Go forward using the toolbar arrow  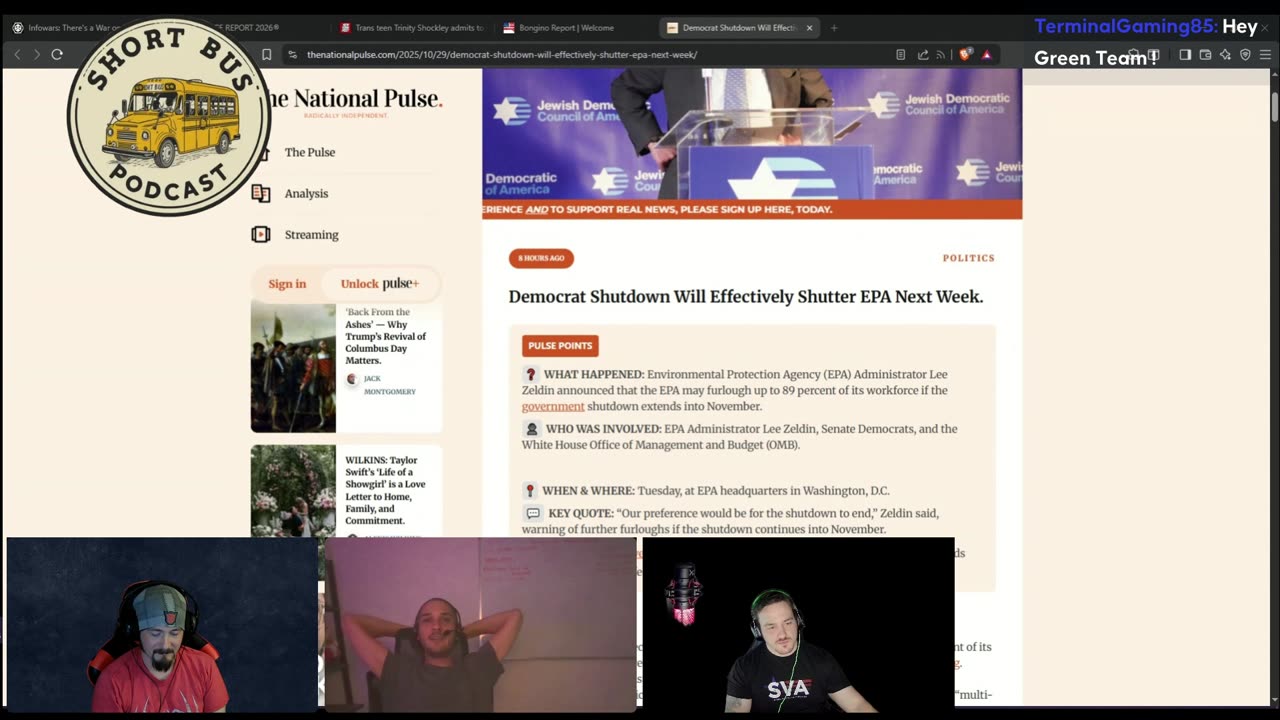[37, 54]
